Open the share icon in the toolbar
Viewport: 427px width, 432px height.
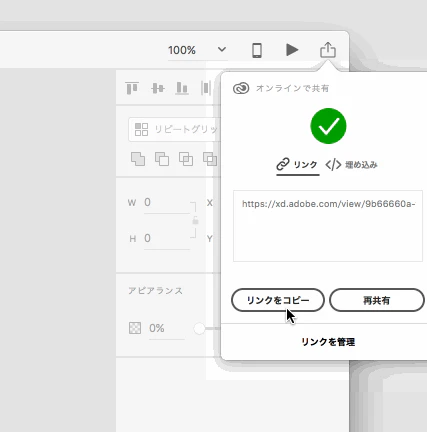tap(328, 50)
